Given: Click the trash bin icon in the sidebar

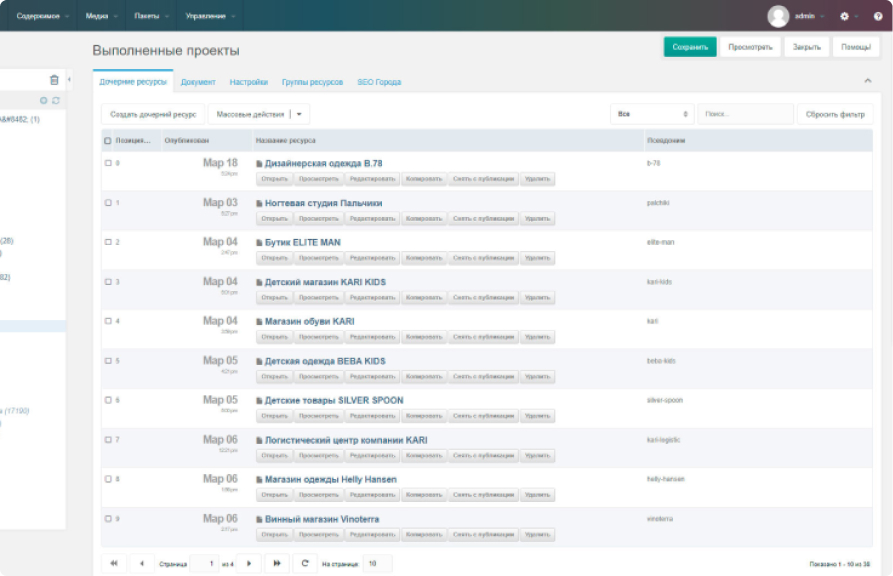Looking at the screenshot, I should coord(54,80).
